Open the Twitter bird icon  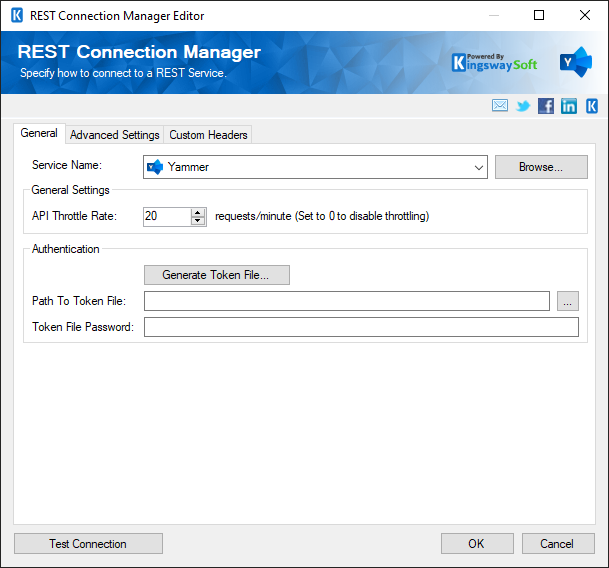[x=523, y=106]
